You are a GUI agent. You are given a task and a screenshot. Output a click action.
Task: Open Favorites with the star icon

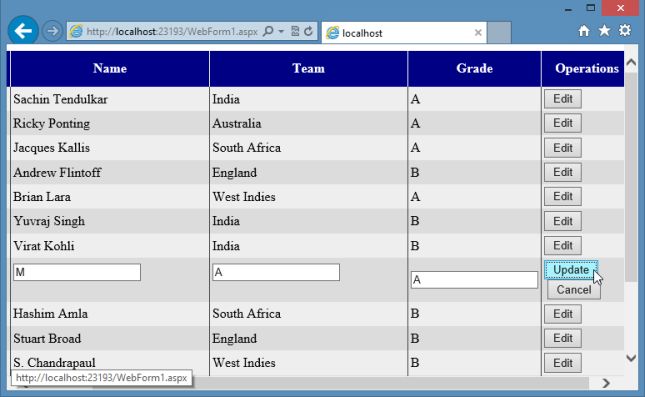[x=604, y=30]
